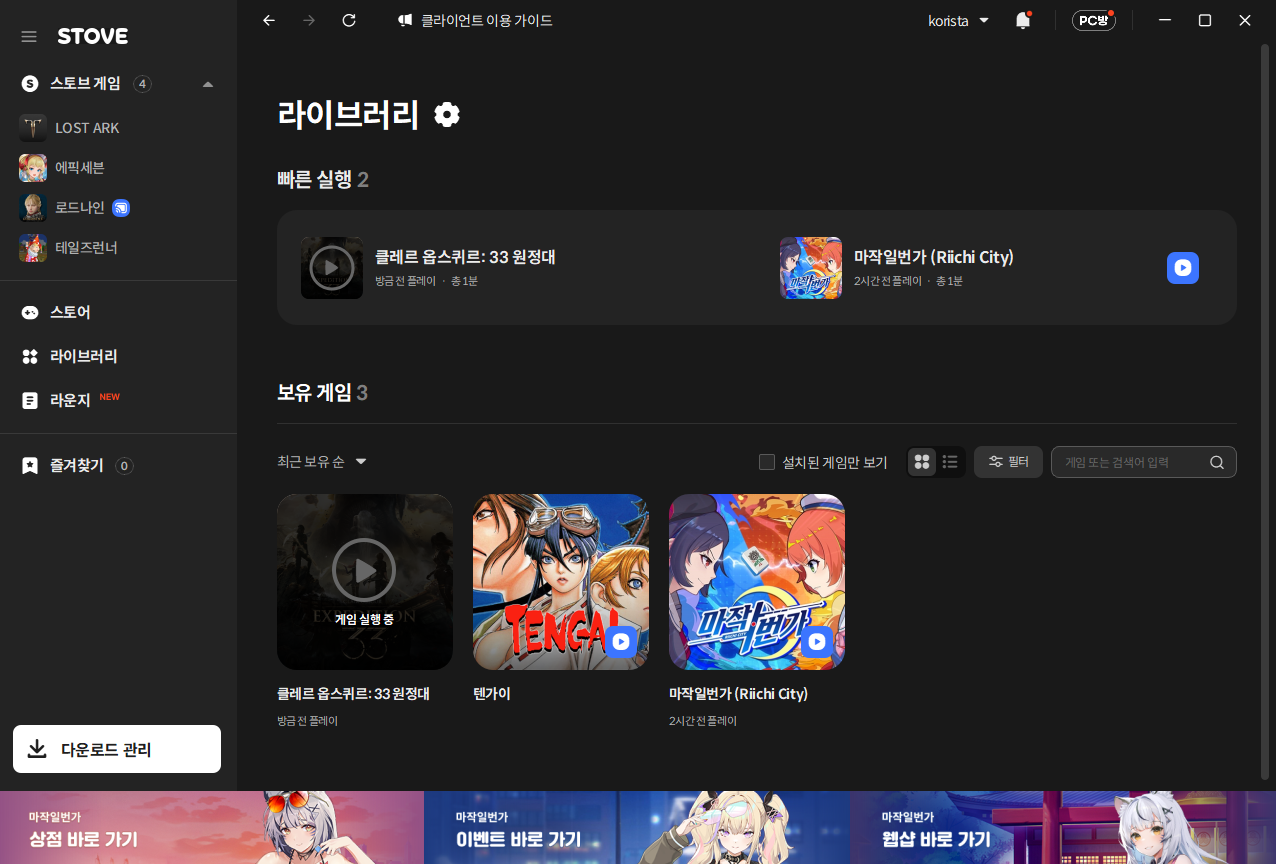Open the 최근 보유 순 sort dropdown

322,462
